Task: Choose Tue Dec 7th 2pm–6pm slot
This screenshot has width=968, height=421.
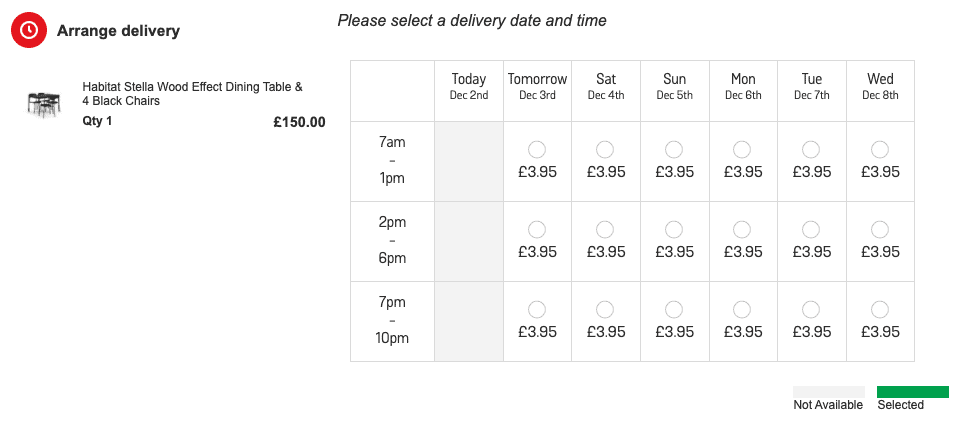Action: [x=811, y=230]
